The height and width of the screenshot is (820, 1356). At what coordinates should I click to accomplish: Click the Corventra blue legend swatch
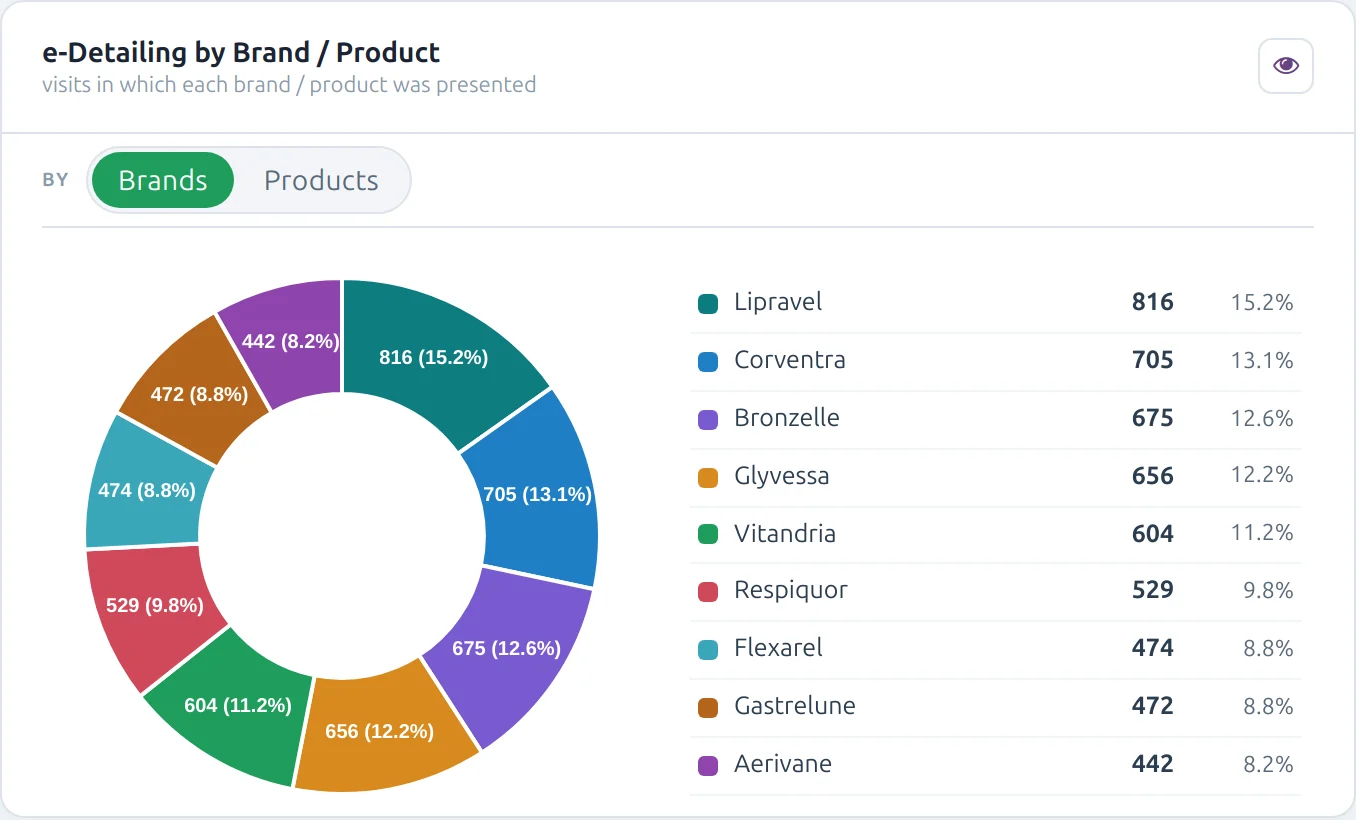[708, 361]
